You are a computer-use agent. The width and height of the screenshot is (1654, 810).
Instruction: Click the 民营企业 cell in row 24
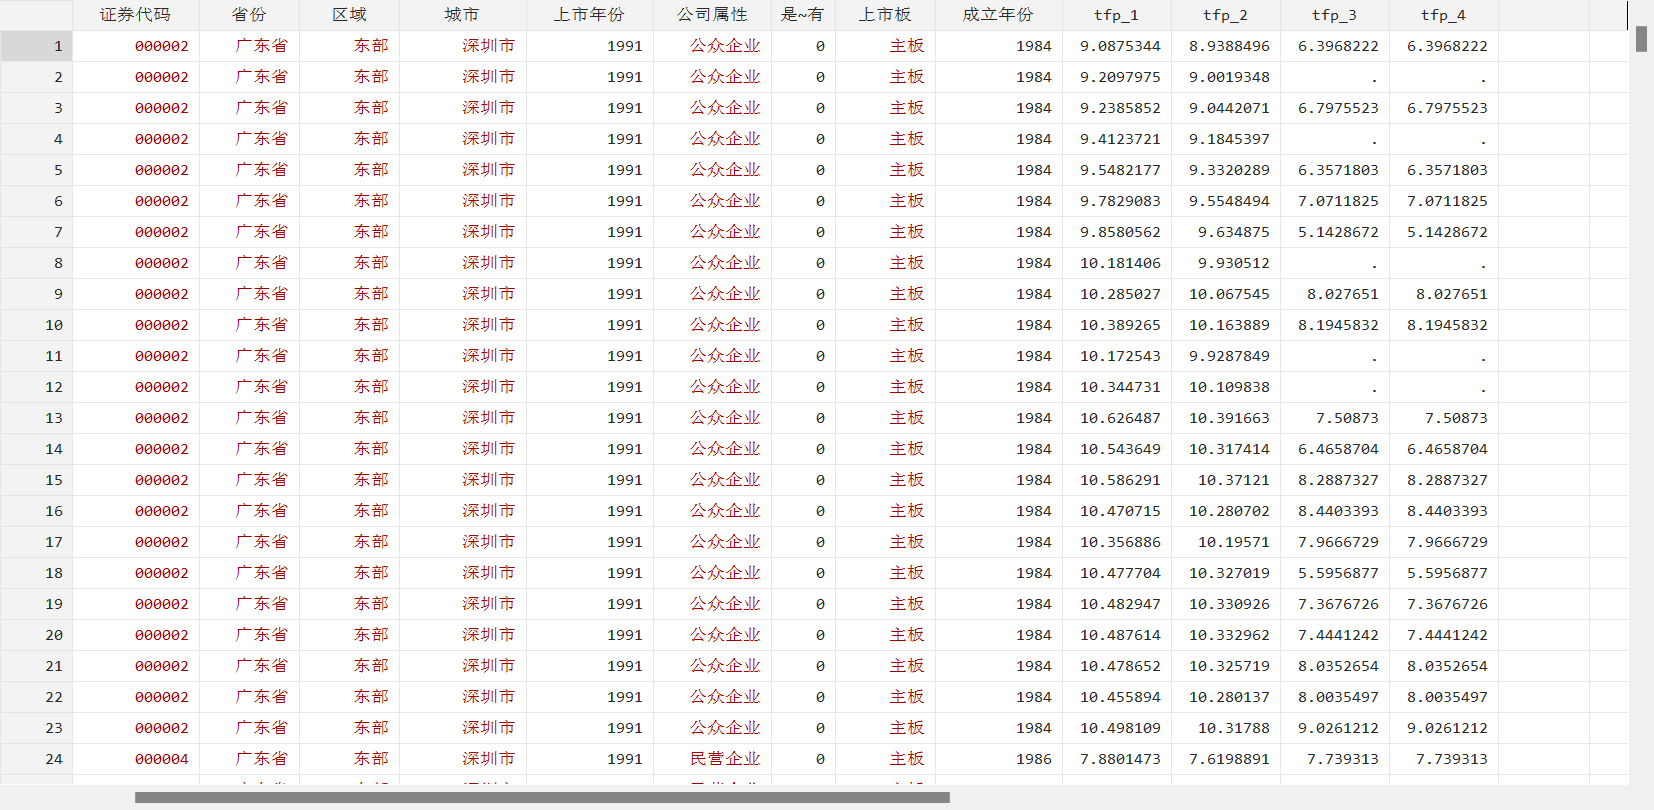[725, 759]
